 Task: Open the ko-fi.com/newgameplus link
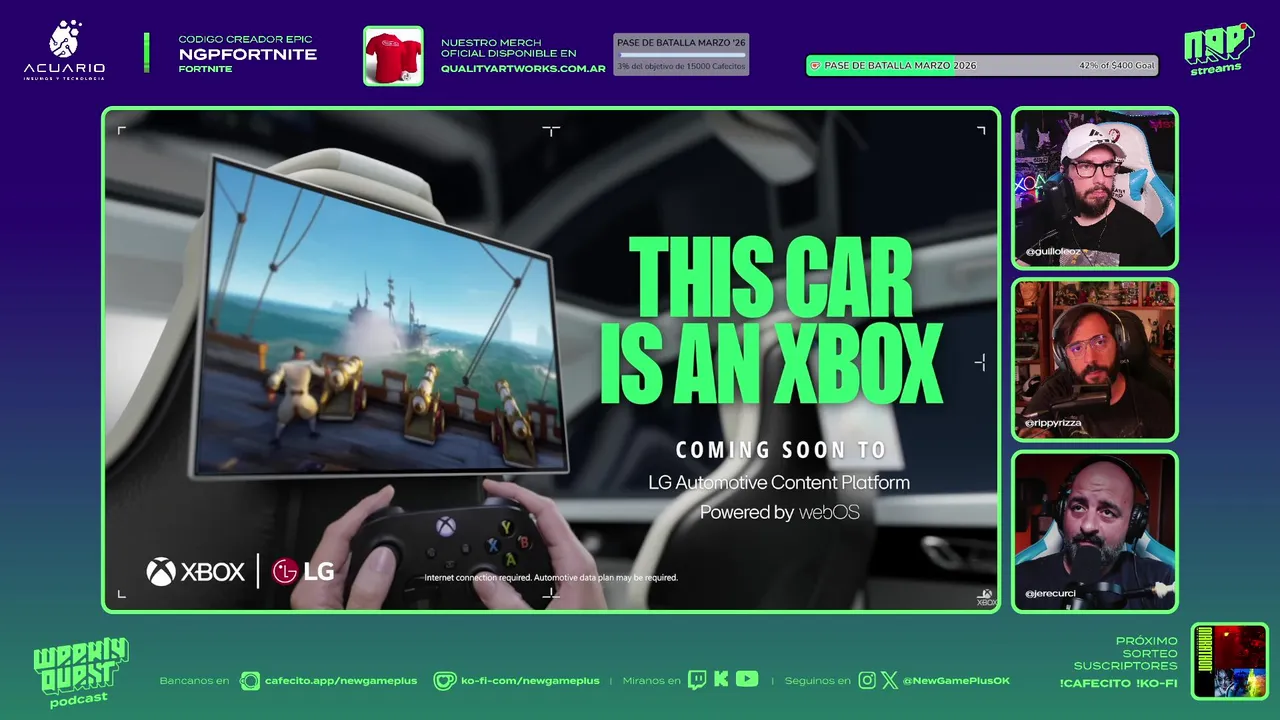530,681
